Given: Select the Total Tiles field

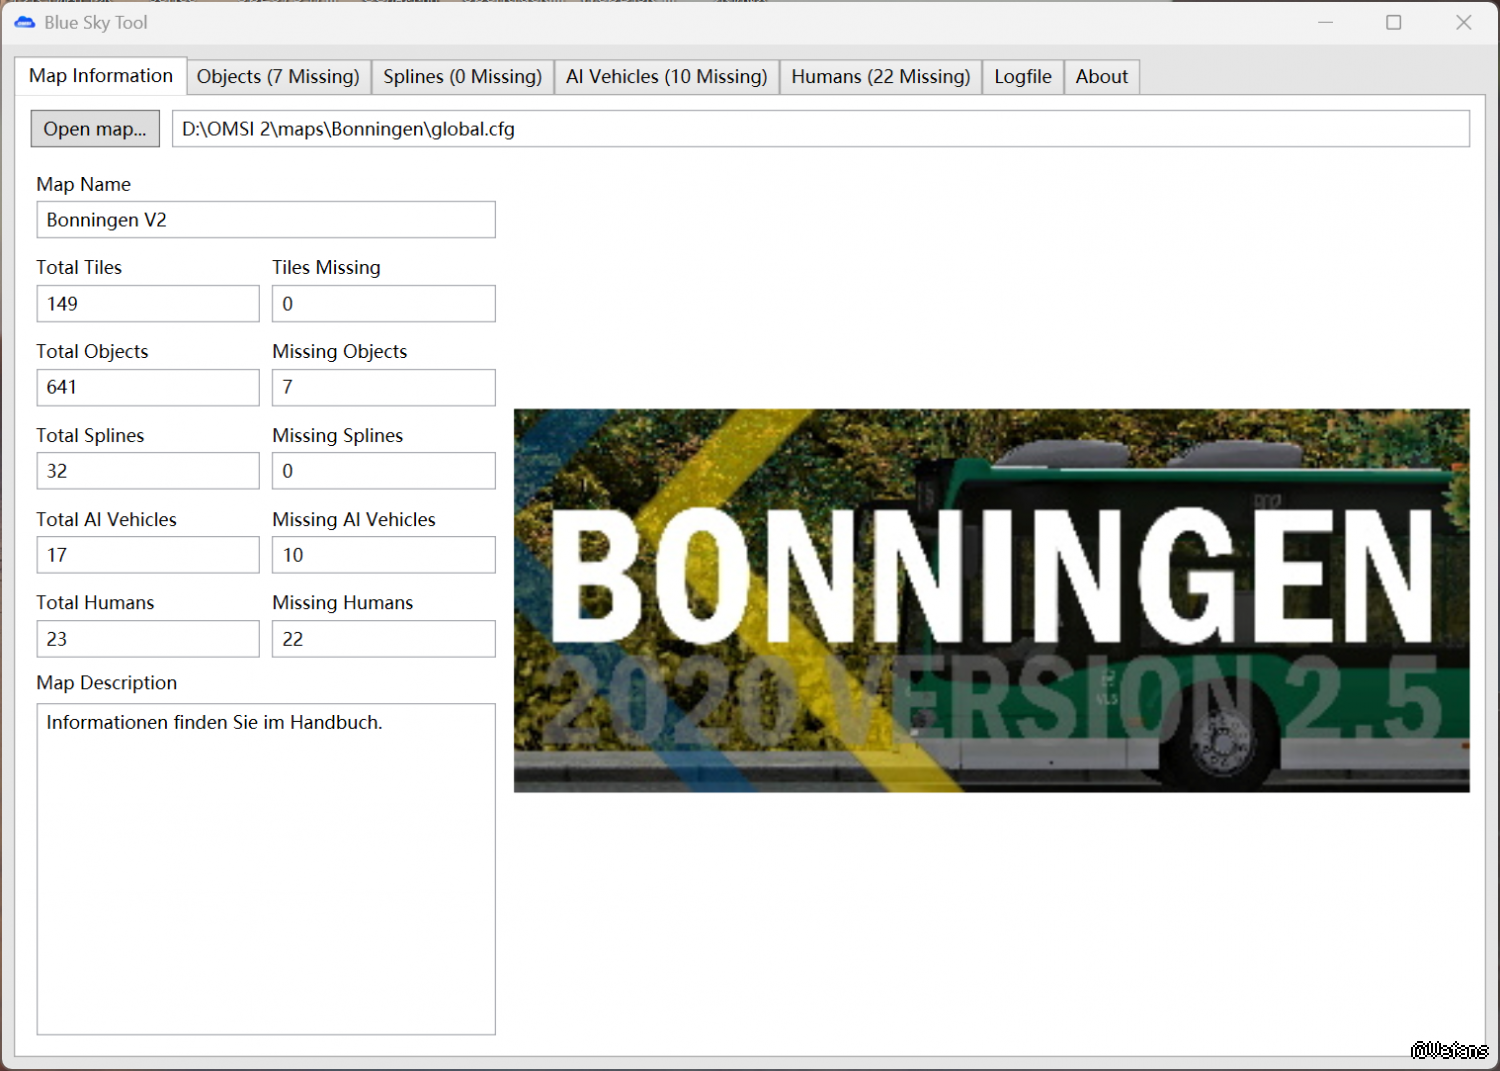Looking at the screenshot, I should (x=147, y=304).
